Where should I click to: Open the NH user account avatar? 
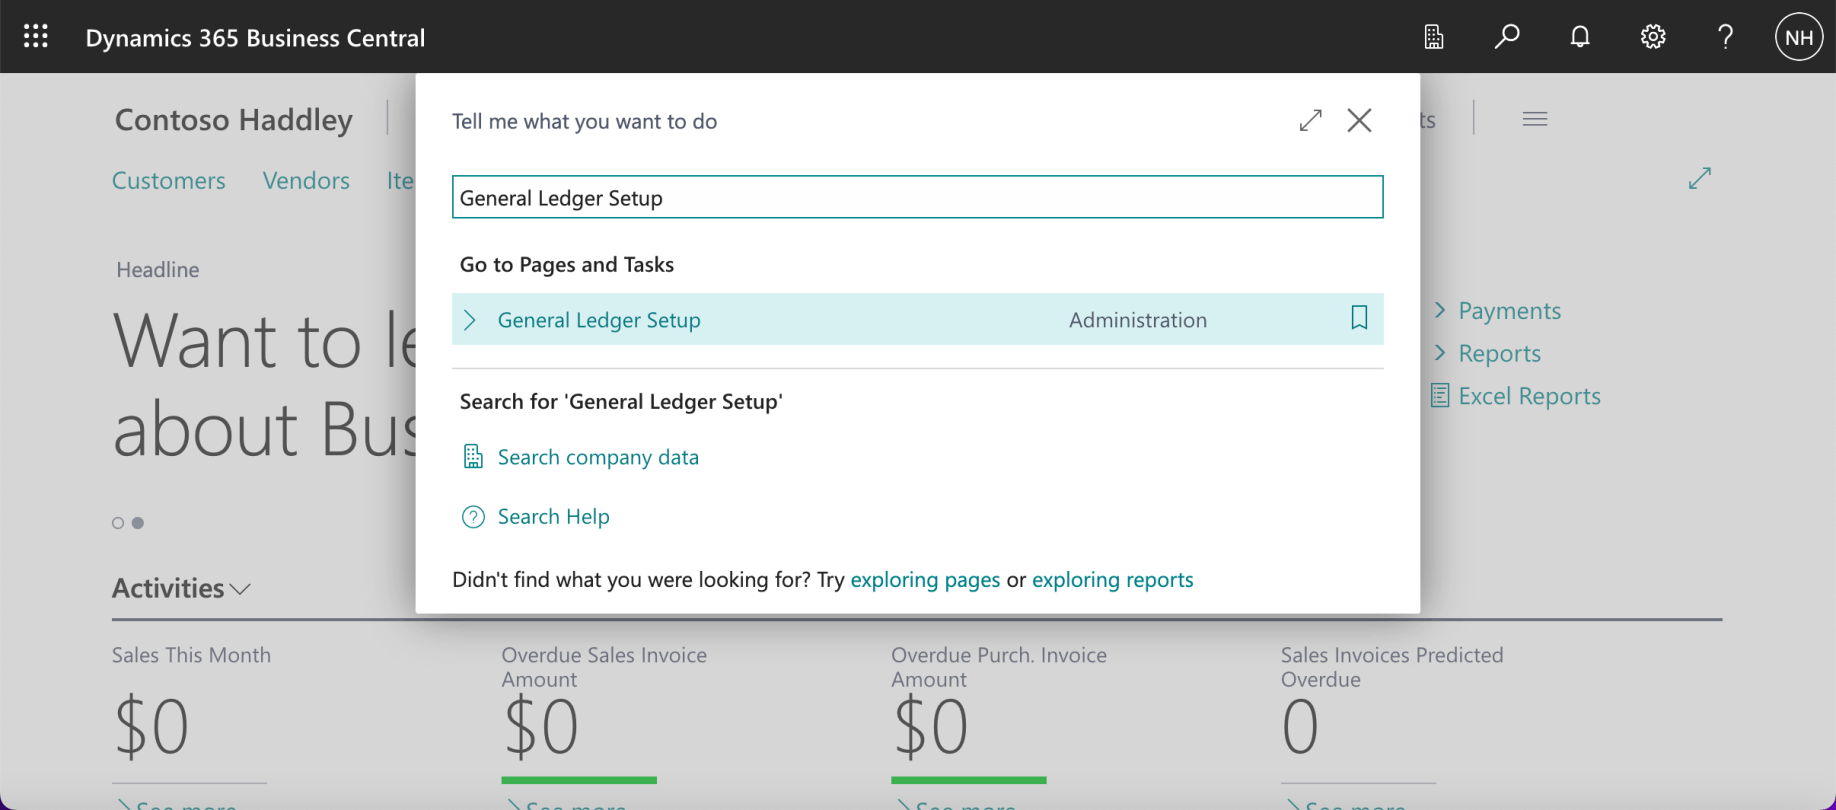(x=1799, y=38)
